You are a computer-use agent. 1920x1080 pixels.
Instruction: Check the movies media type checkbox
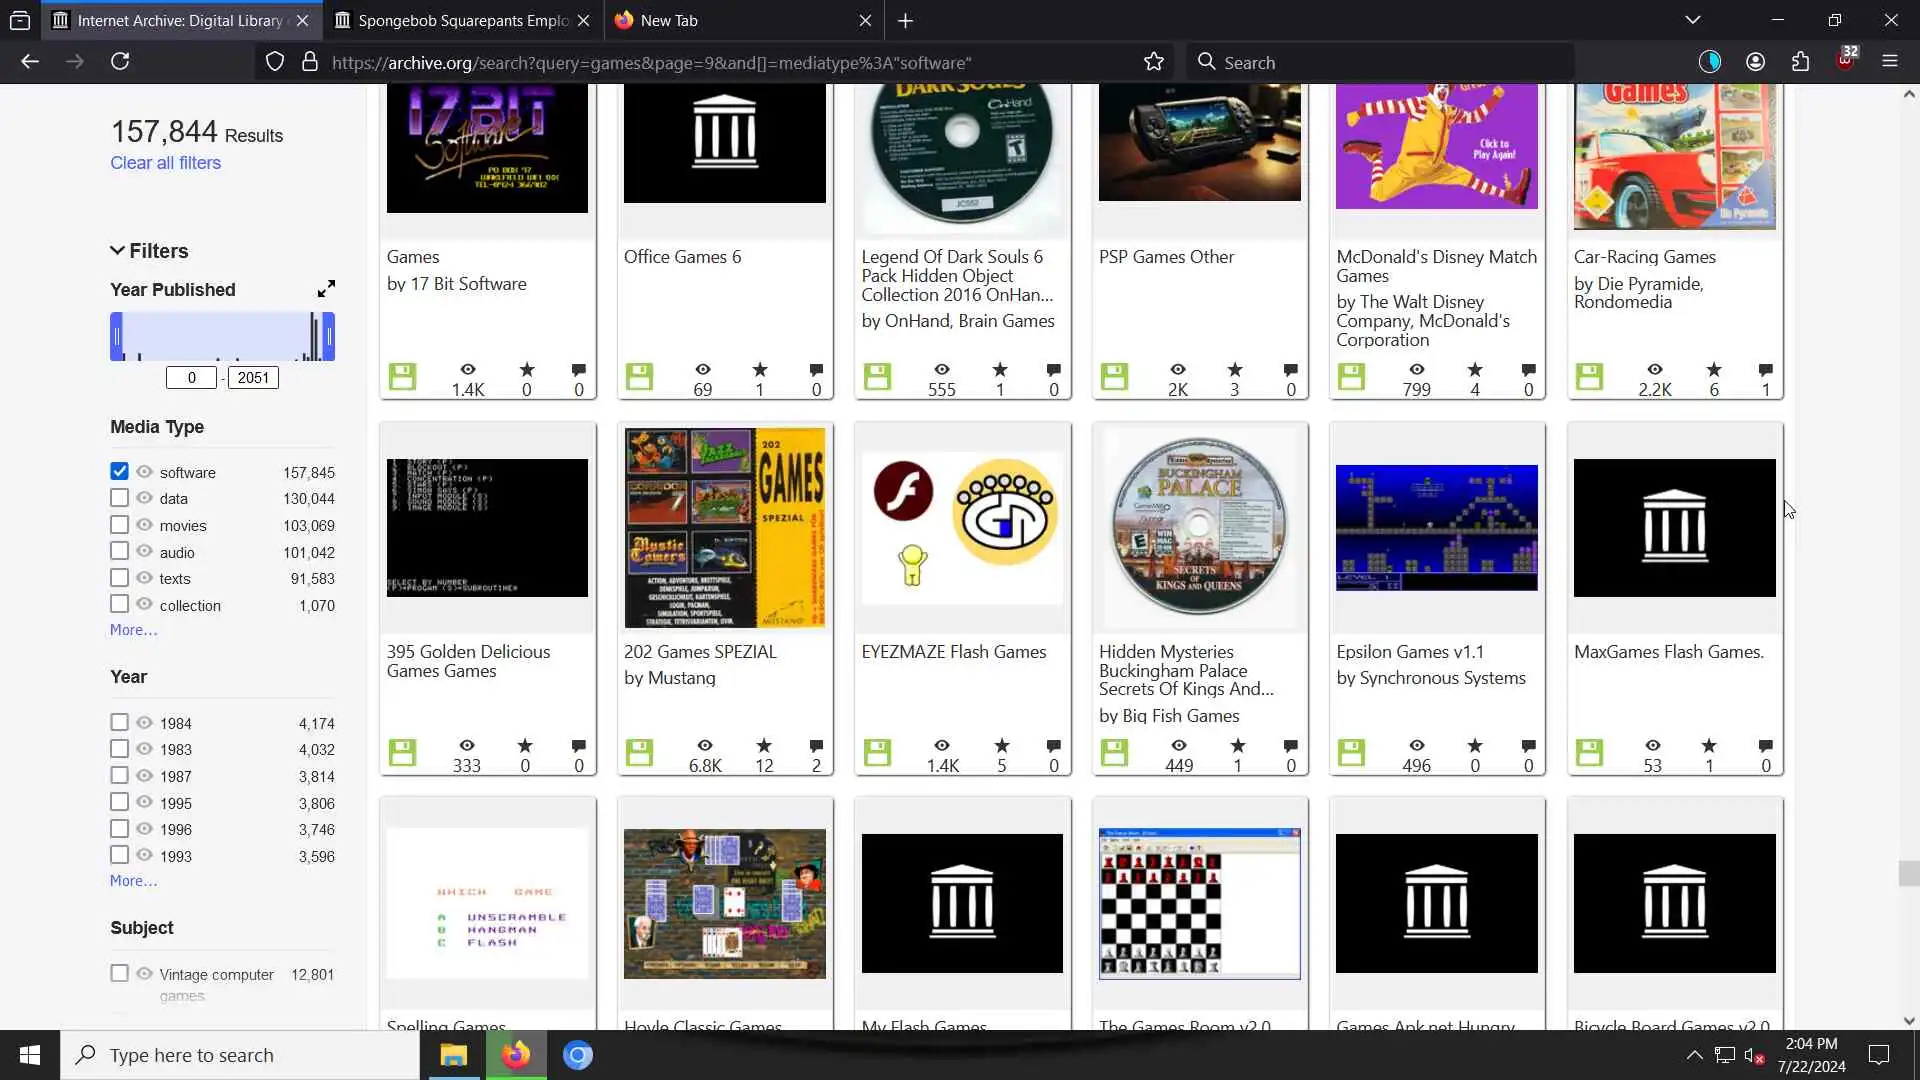point(119,524)
